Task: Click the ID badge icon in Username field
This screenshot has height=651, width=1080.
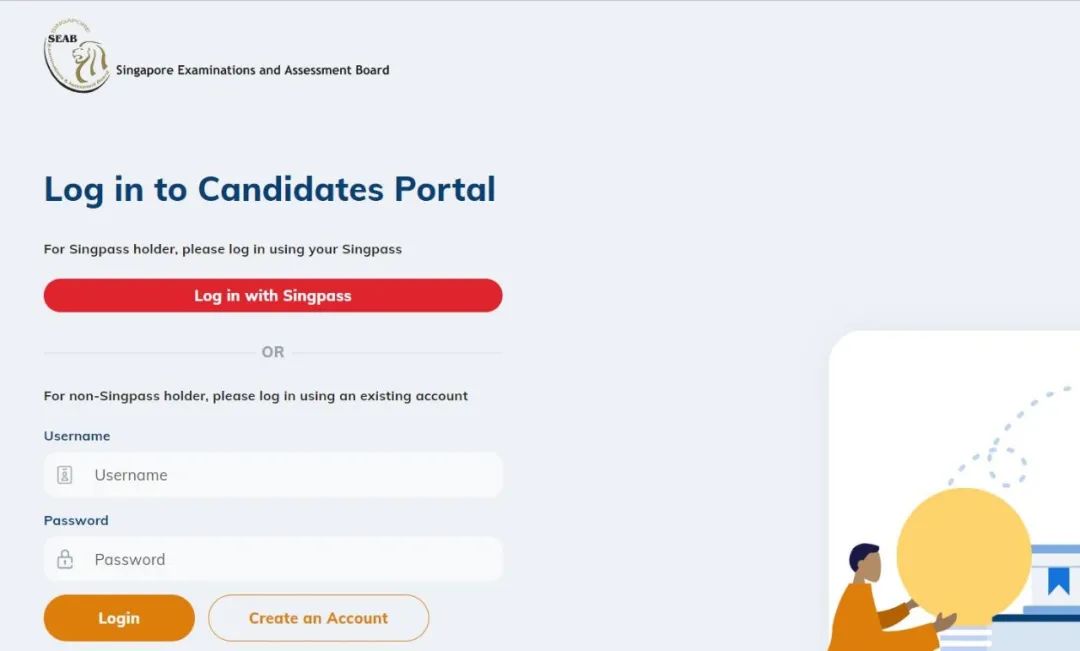Action: [x=65, y=475]
